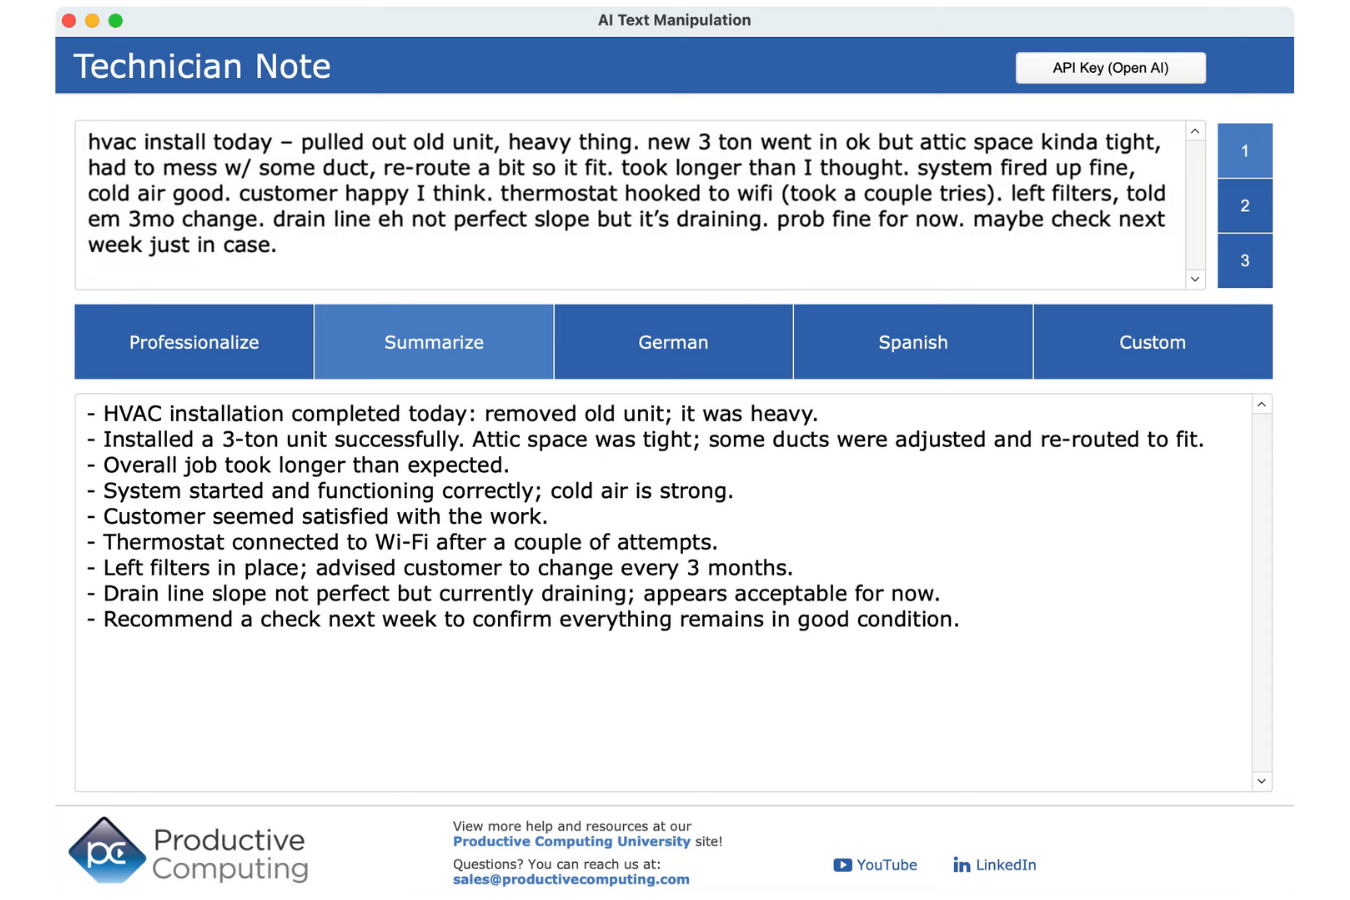This screenshot has height=900, width=1350.
Task: Click the 'Left filters in place' line
Action: click(x=440, y=568)
